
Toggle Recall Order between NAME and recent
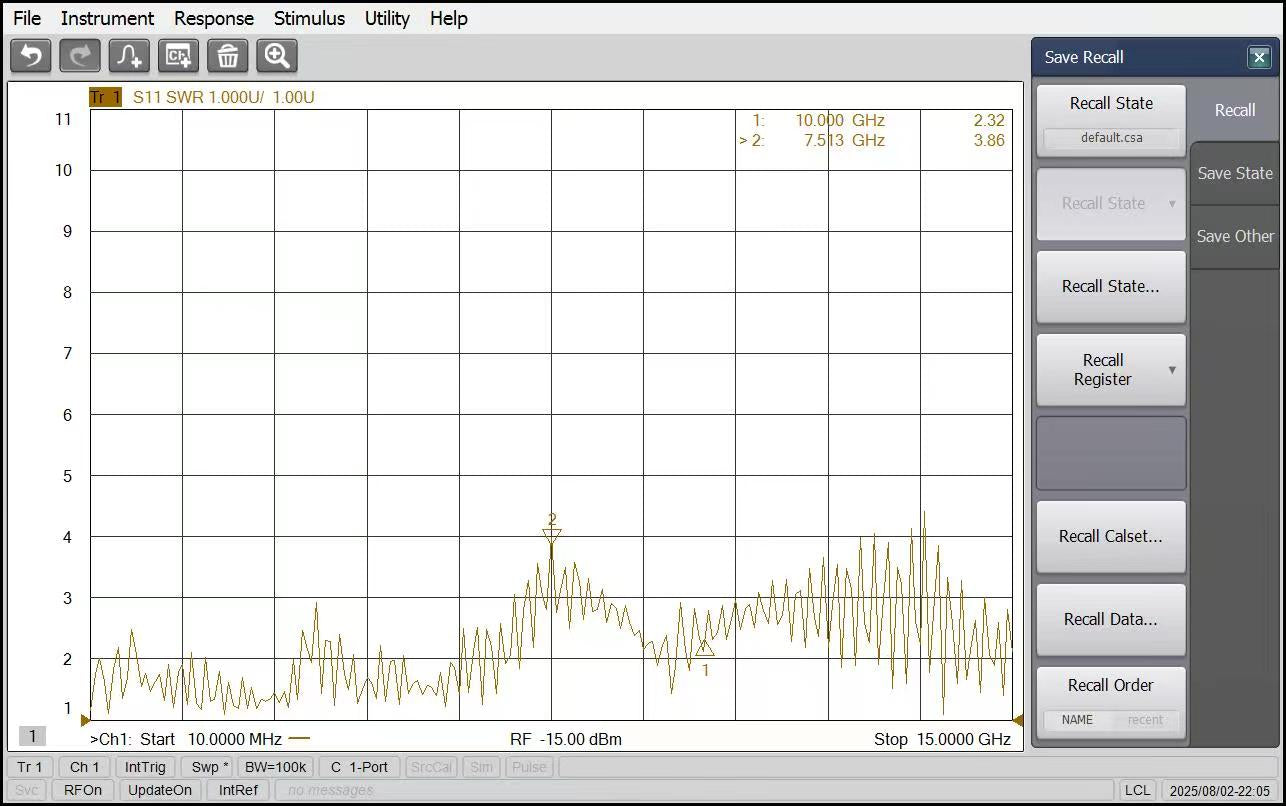click(x=1111, y=702)
